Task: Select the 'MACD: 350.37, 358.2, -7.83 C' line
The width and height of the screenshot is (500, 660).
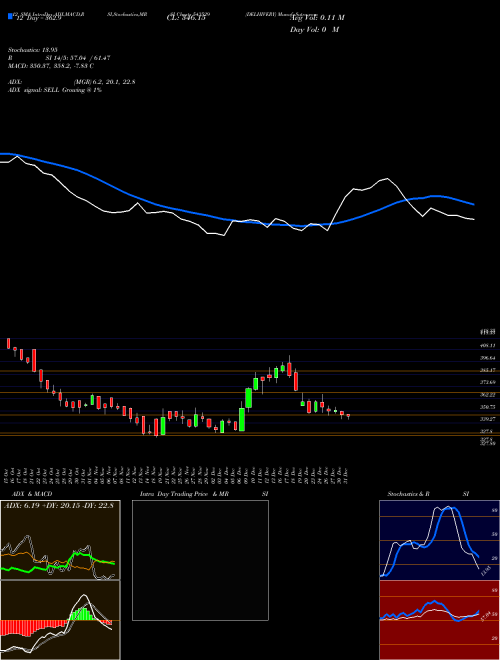Action: point(51,66)
